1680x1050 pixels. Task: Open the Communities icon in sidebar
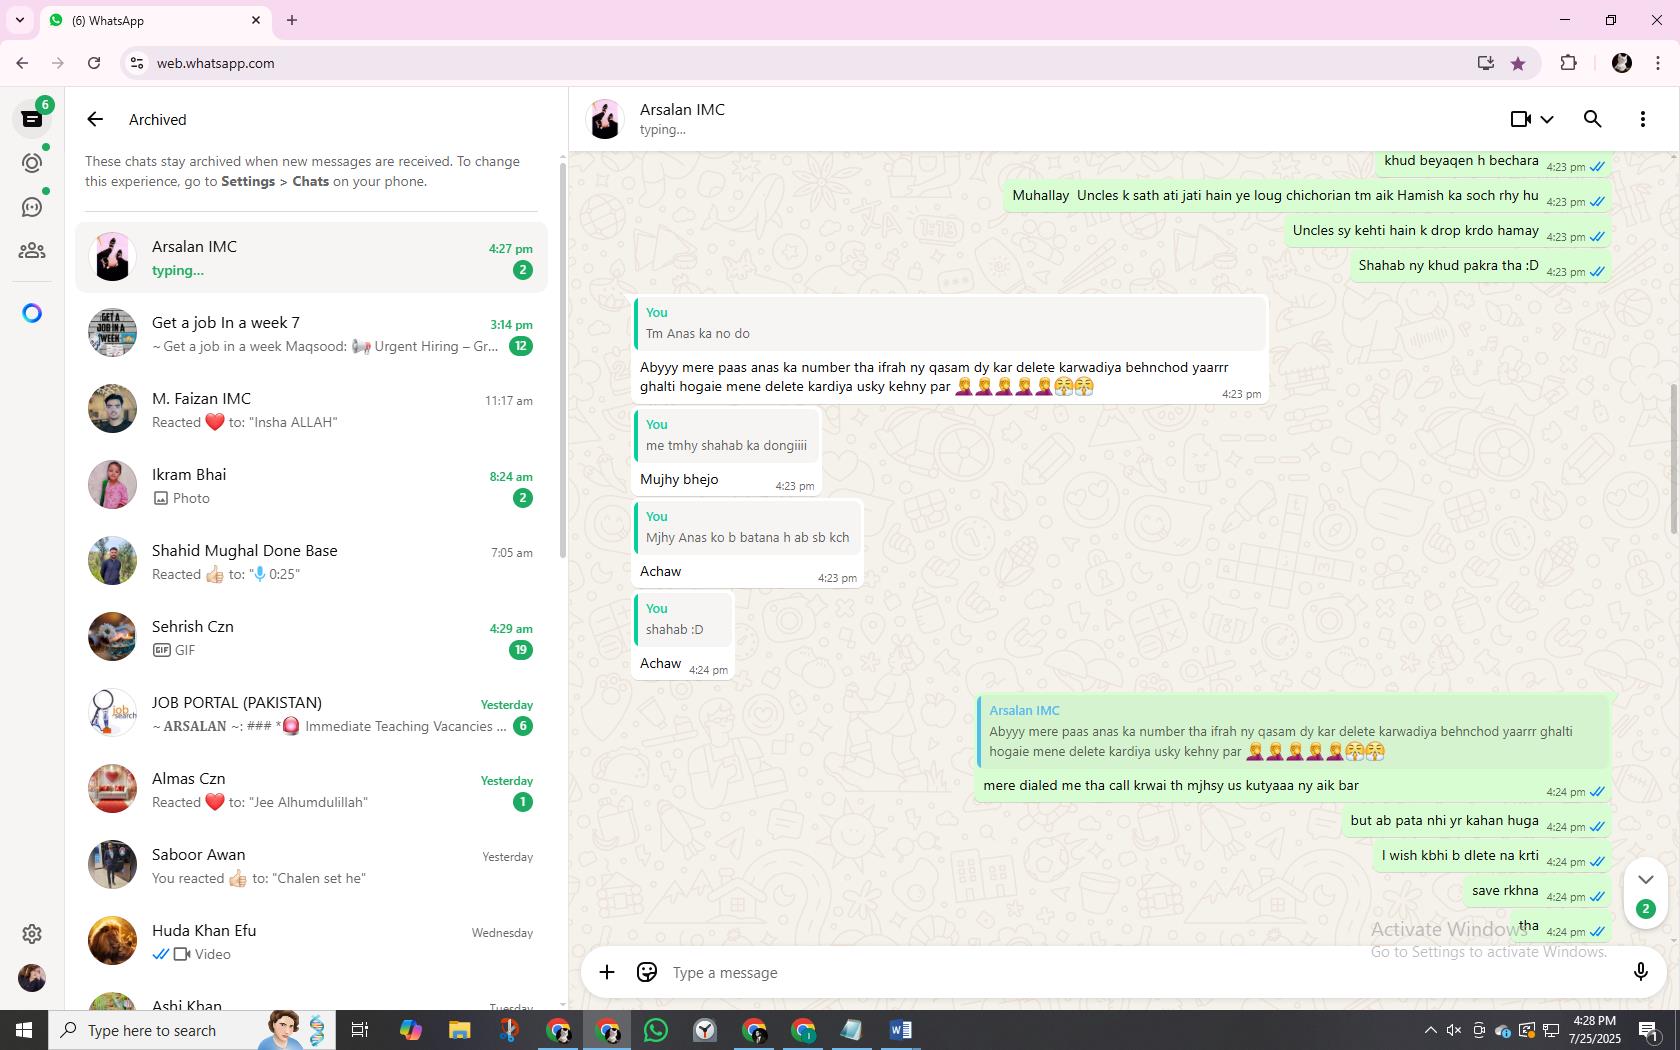click(x=32, y=251)
